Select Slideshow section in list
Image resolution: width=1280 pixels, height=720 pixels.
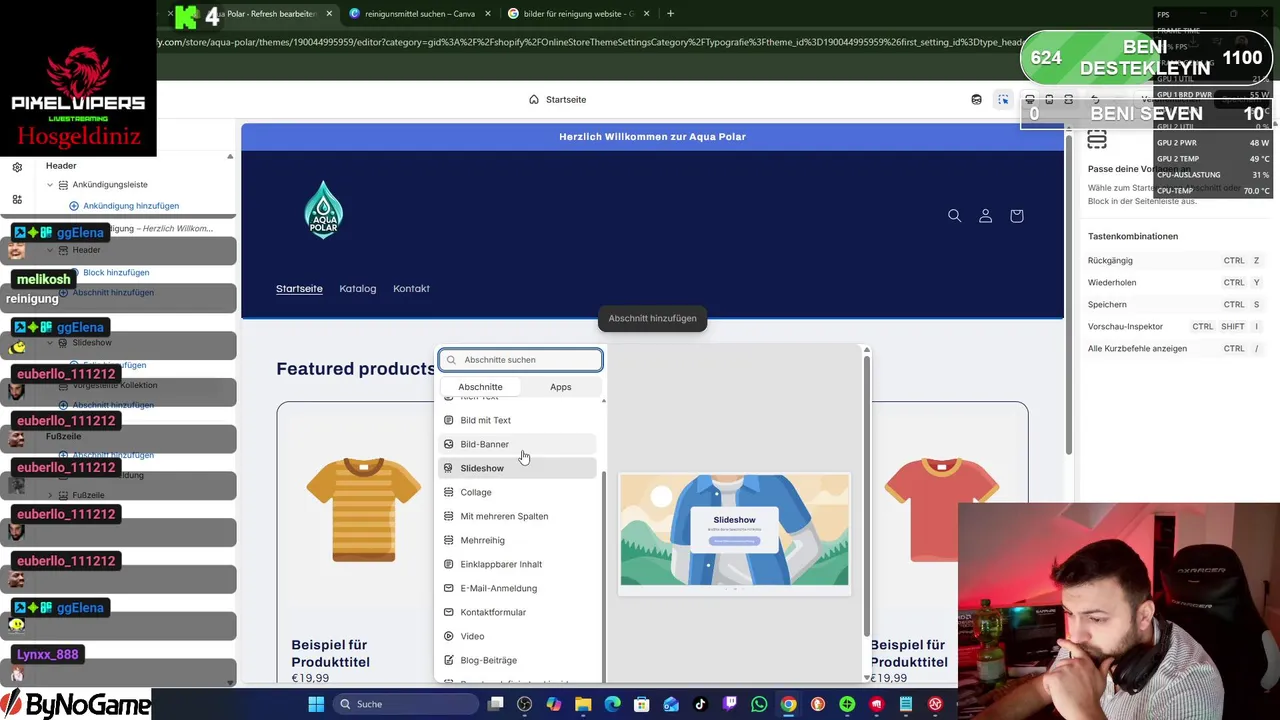coord(518,468)
